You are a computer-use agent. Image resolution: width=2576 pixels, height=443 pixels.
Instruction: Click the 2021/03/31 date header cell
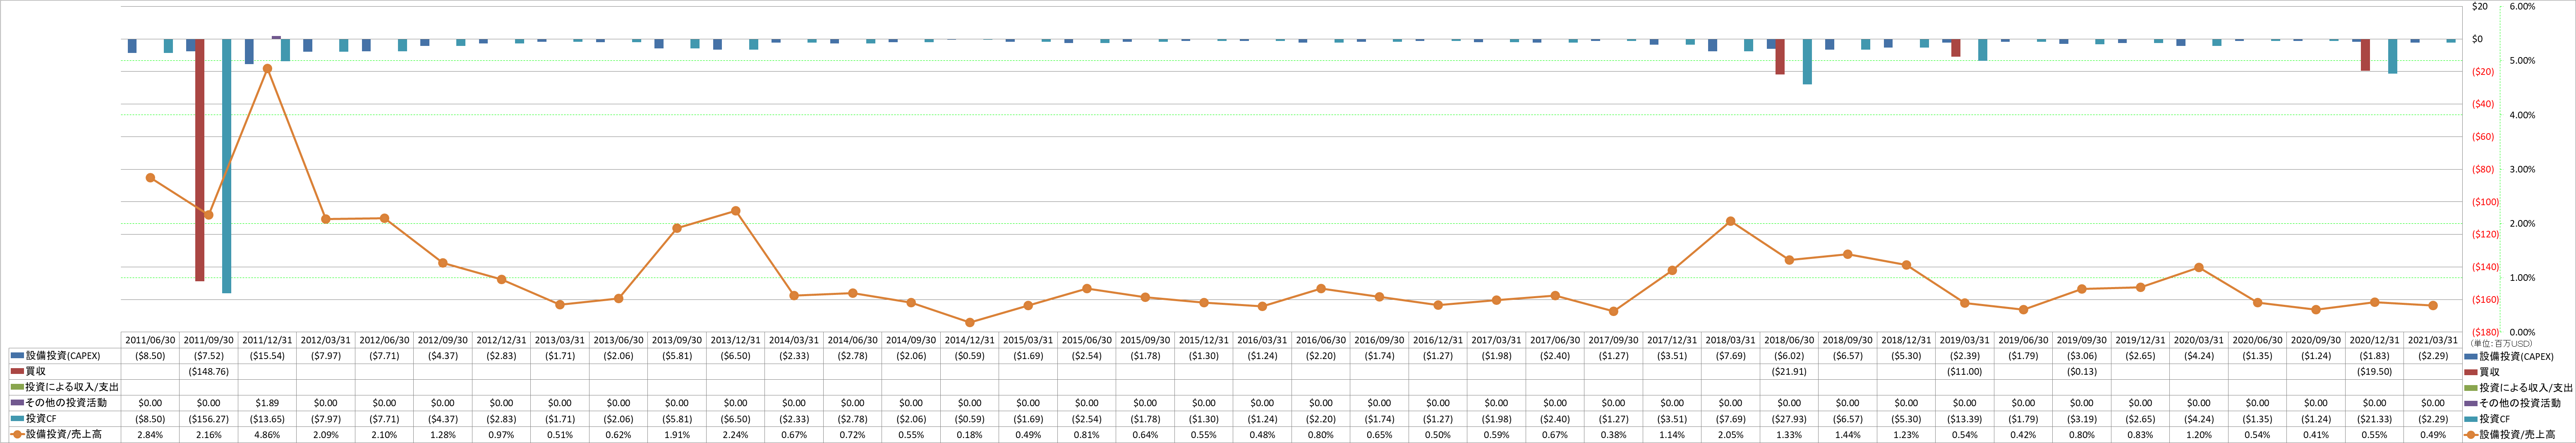click(2432, 340)
